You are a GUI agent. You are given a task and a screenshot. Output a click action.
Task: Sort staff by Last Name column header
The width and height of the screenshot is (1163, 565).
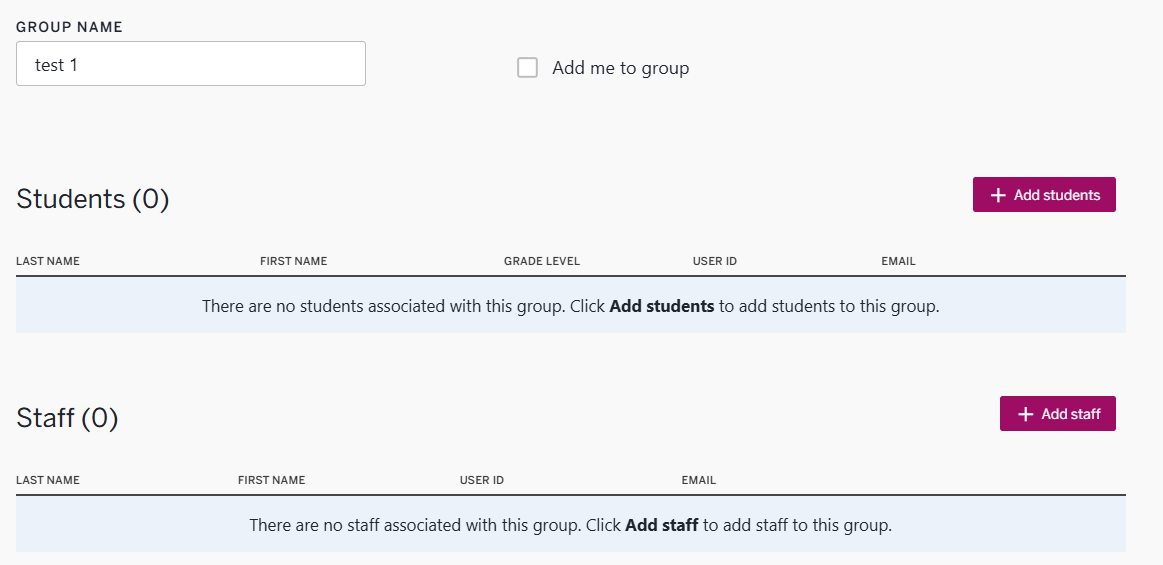pyautogui.click(x=48, y=480)
